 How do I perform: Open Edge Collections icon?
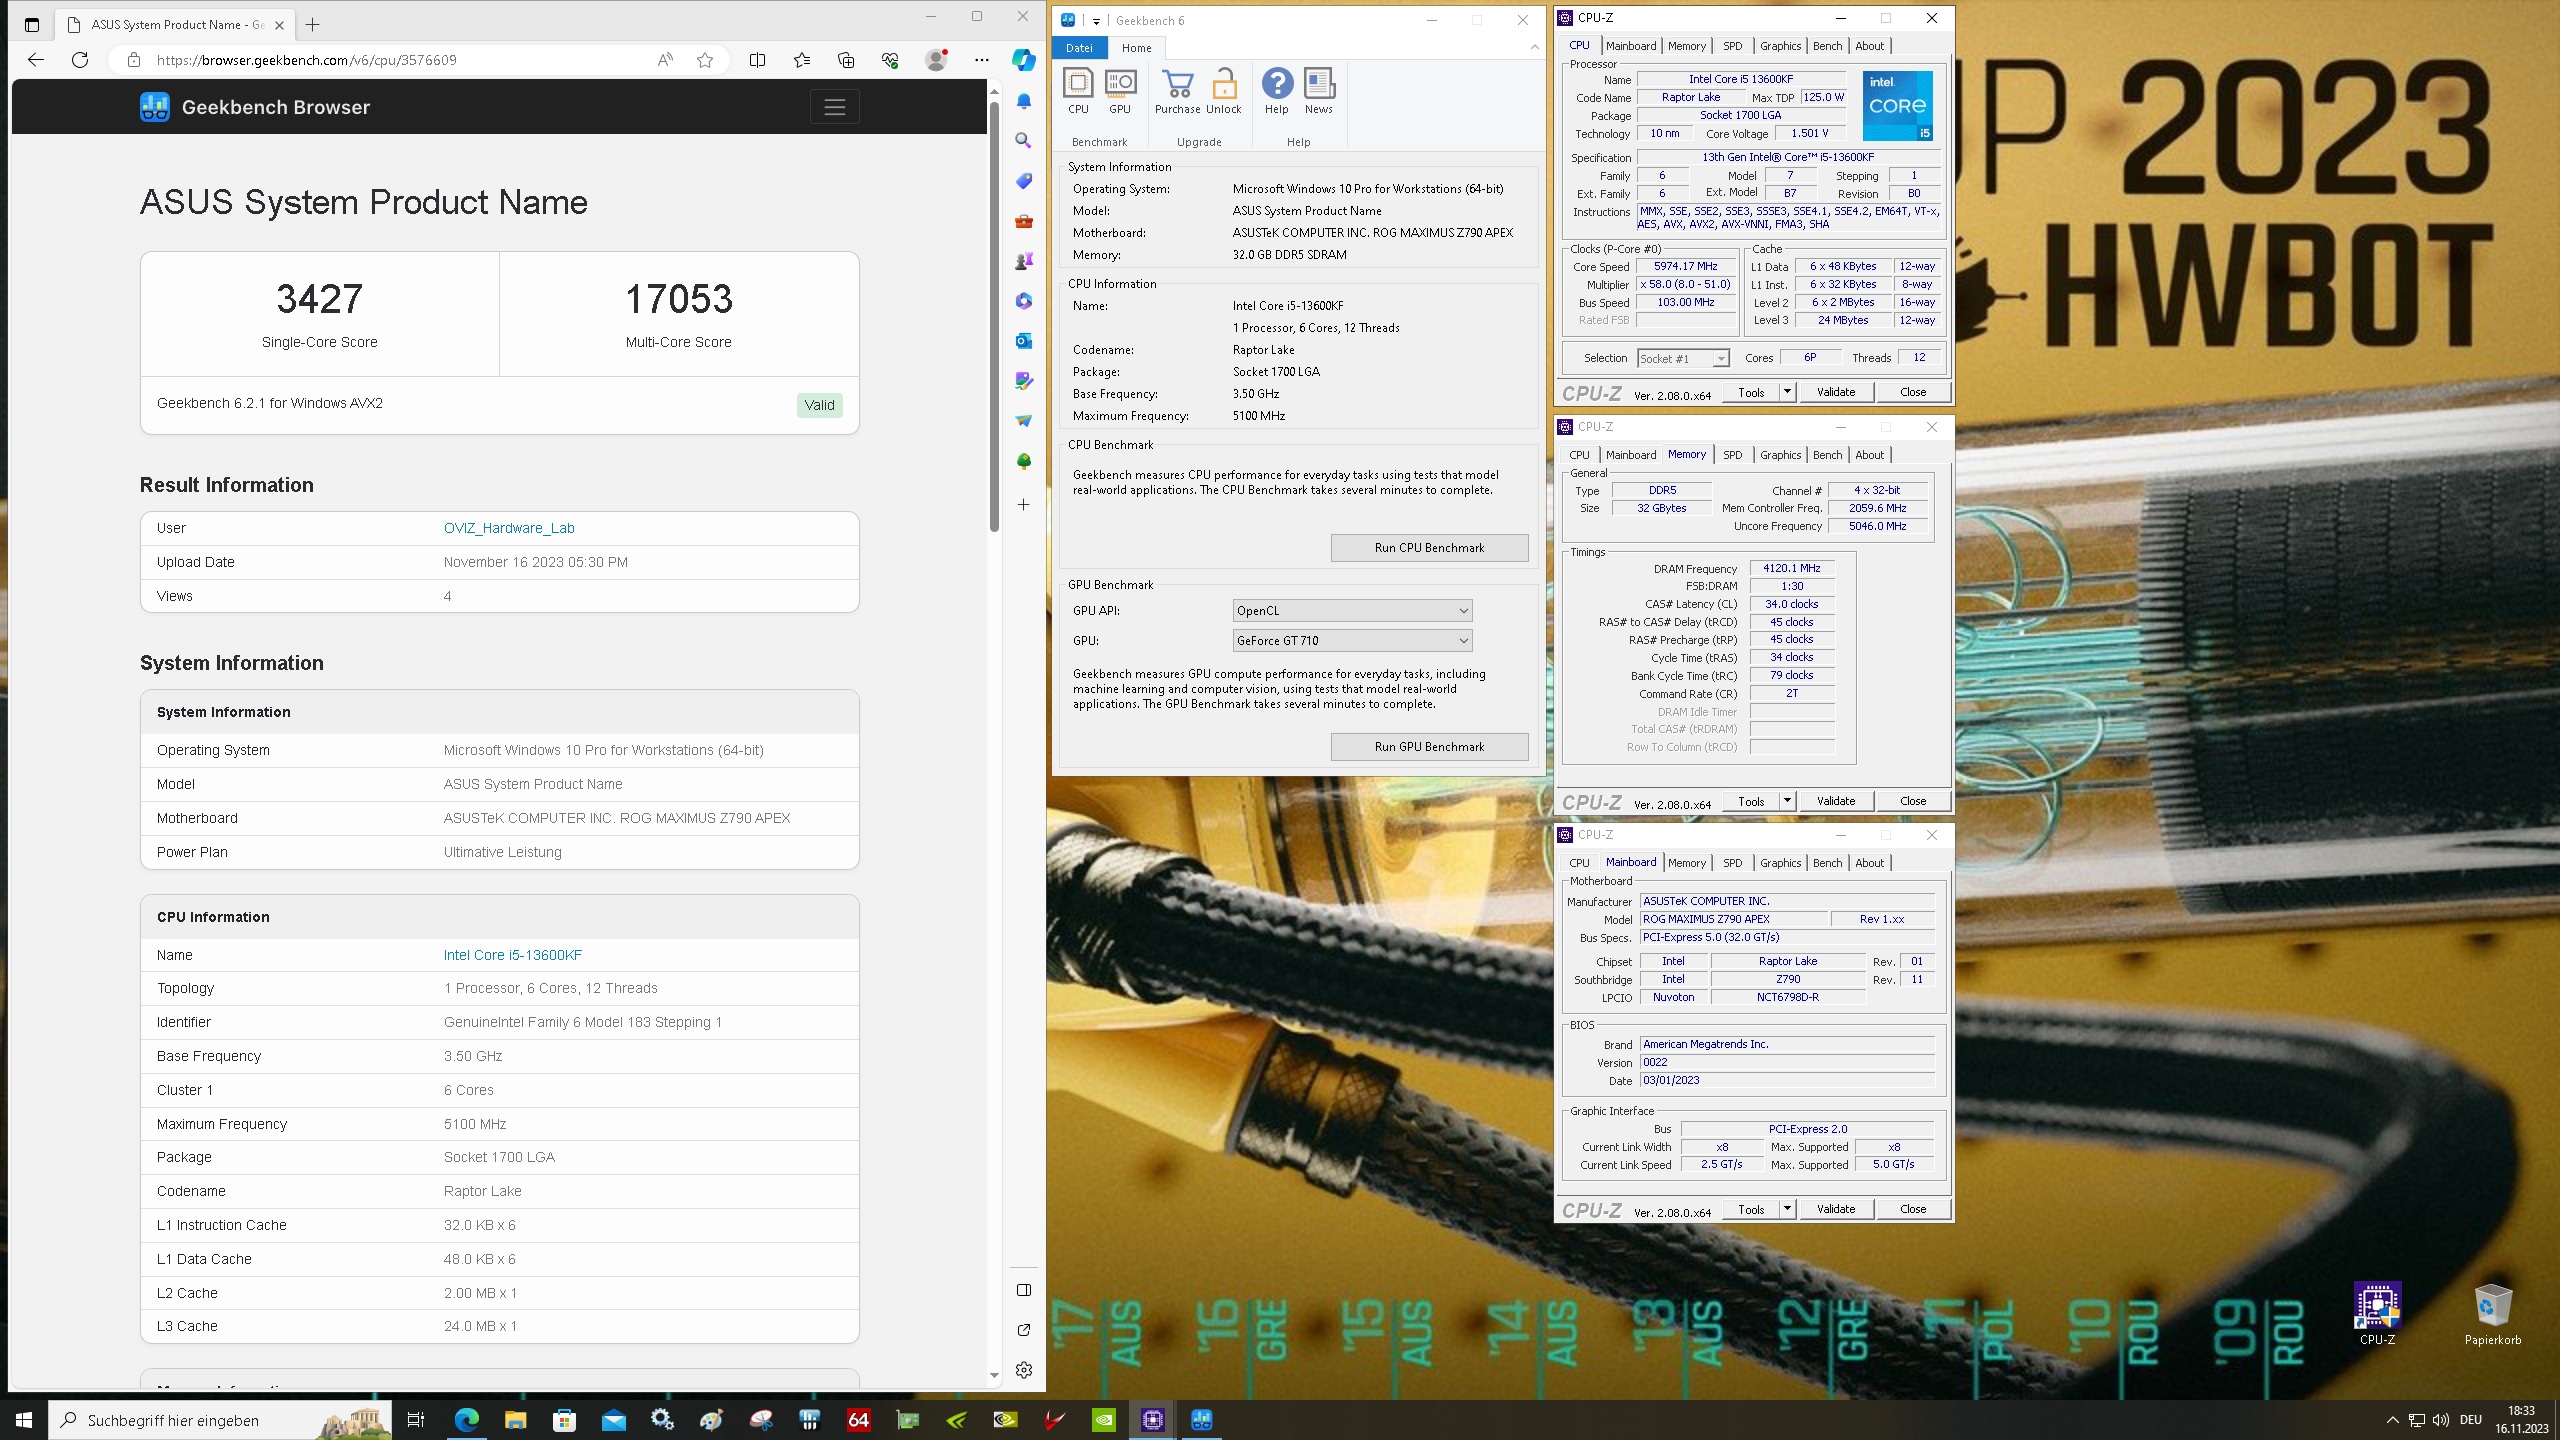click(x=846, y=60)
